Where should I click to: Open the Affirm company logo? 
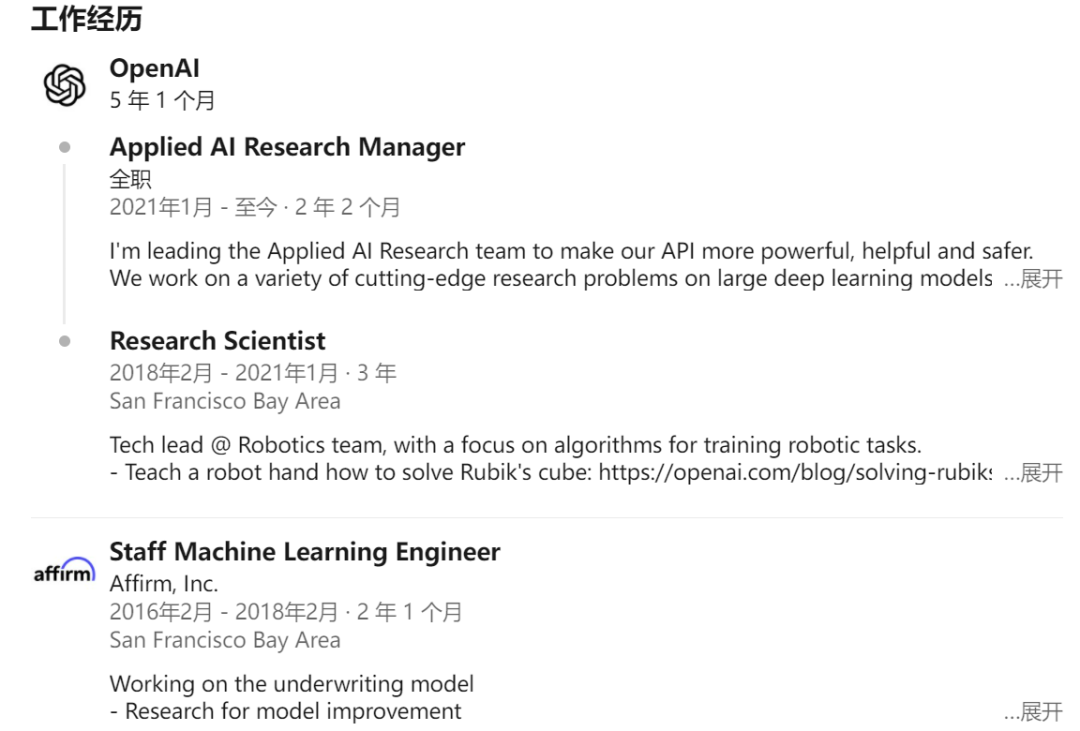coord(64,570)
